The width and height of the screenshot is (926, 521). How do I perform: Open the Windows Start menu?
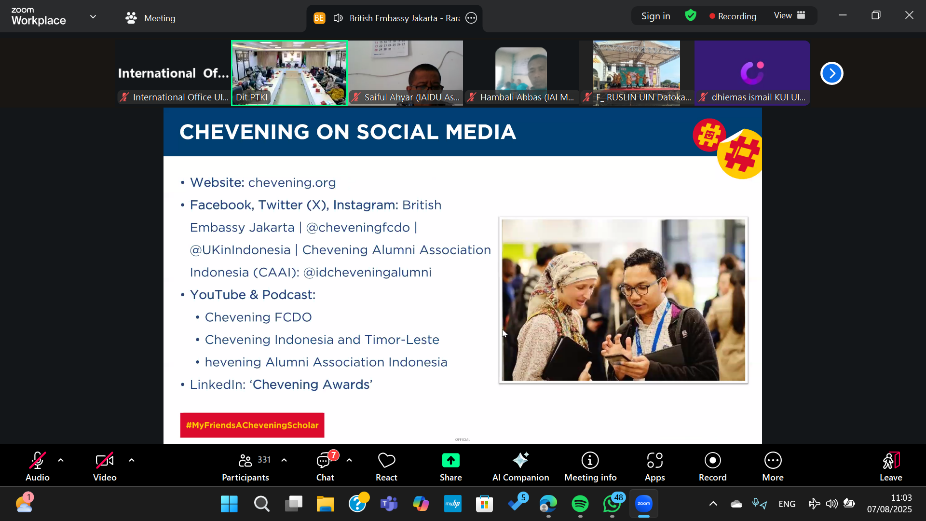click(229, 504)
